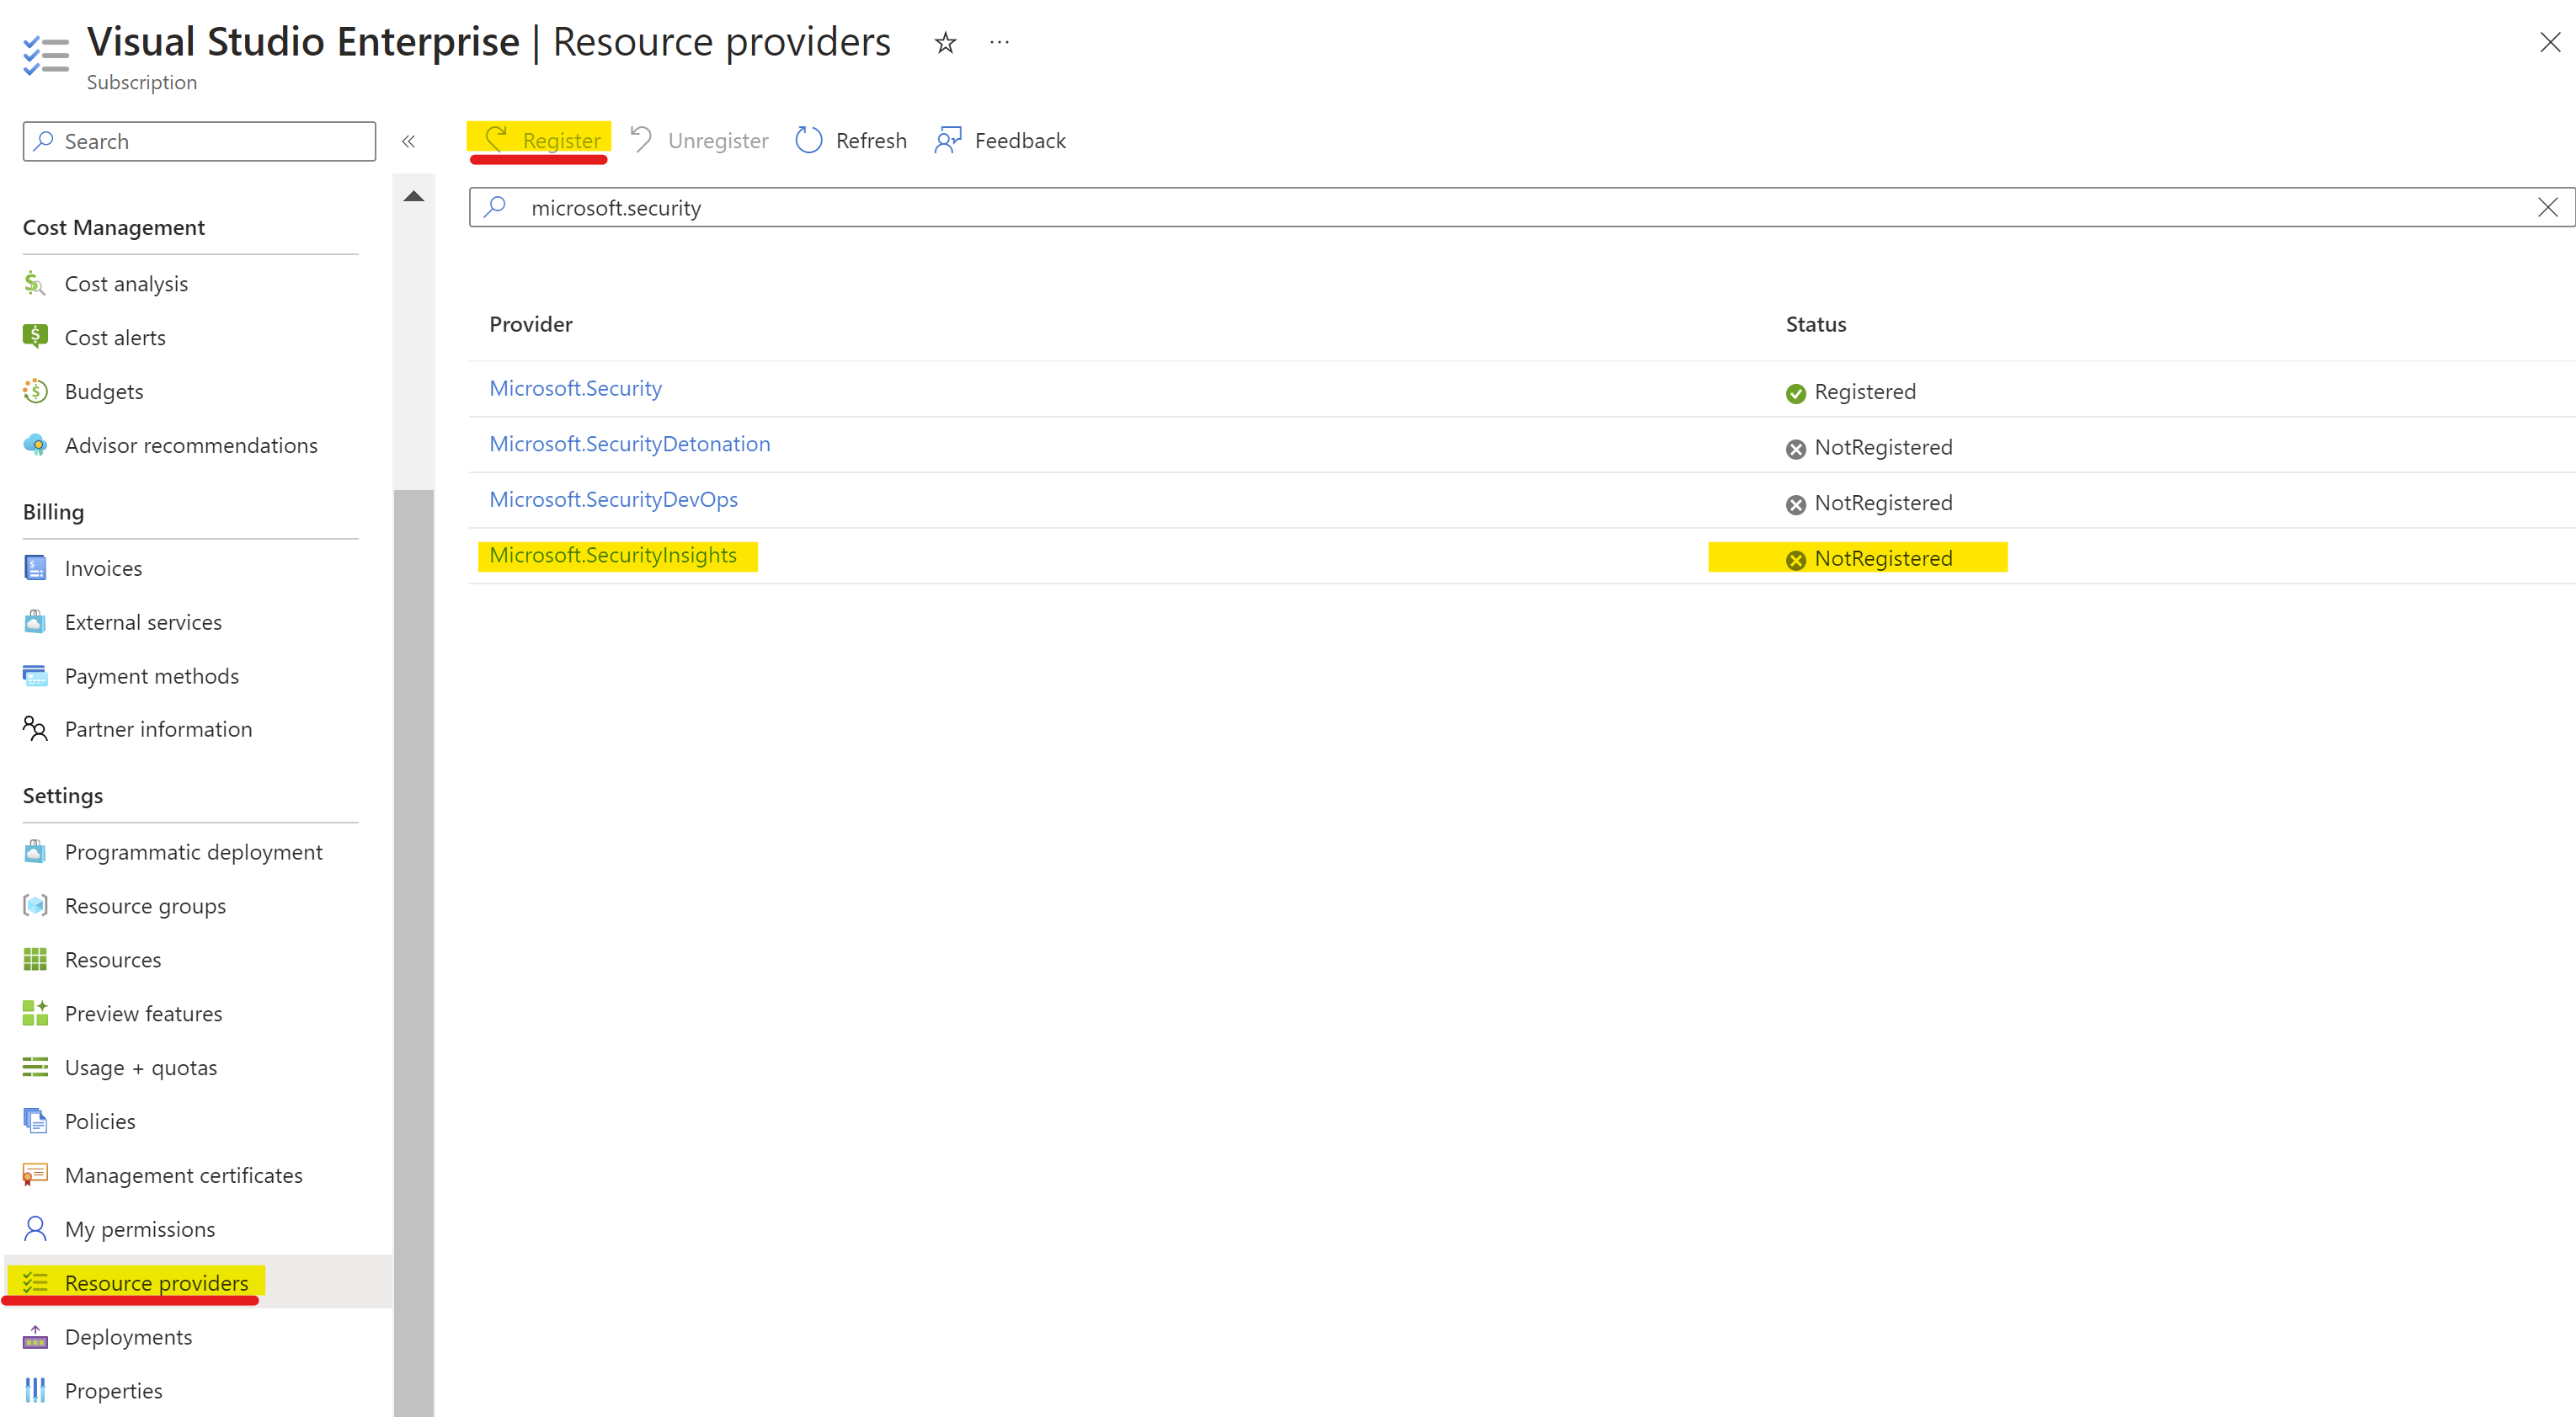Open Invoices under Billing
Image resolution: width=2576 pixels, height=1417 pixels.
pos(103,569)
